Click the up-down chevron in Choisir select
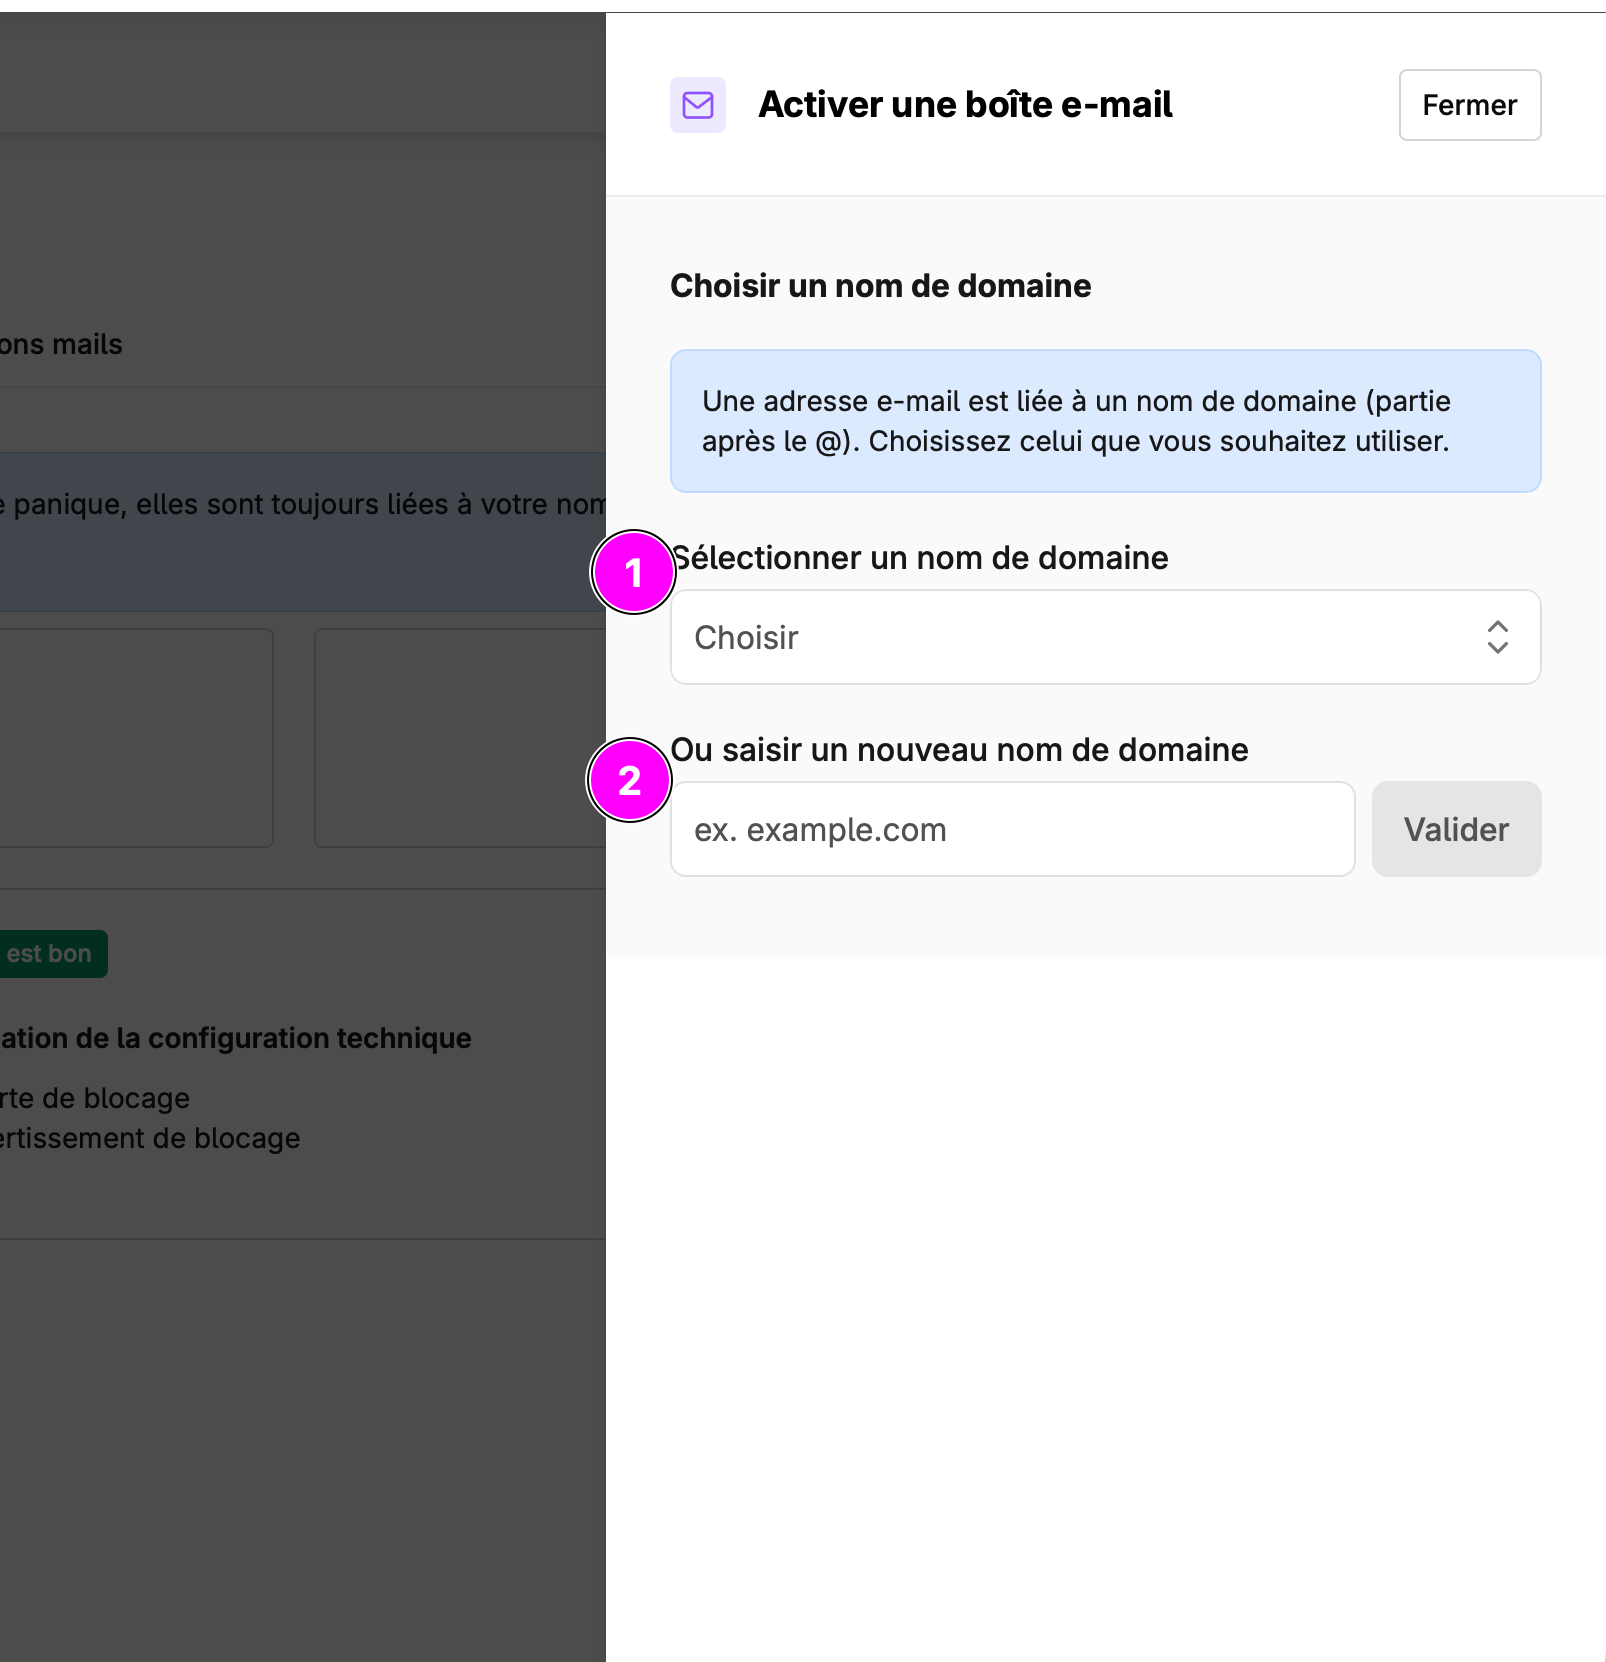This screenshot has height=1662, width=1606. point(1497,637)
